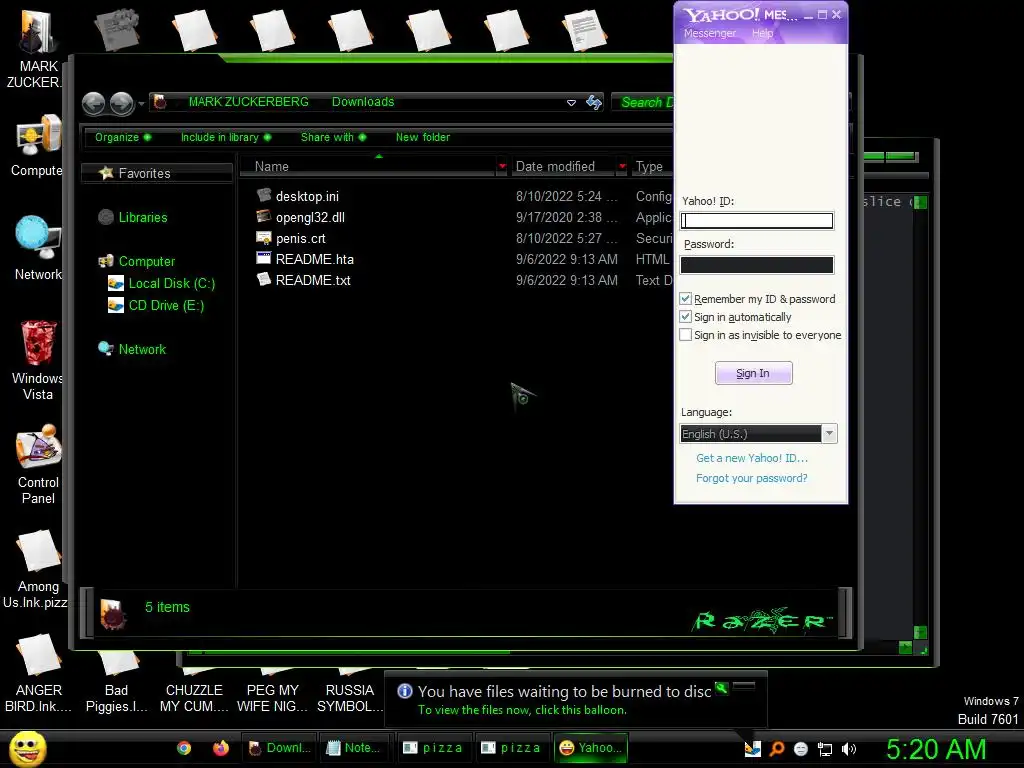Uncheck Sign in automatically
Screen dimensions: 1024x768
685,317
